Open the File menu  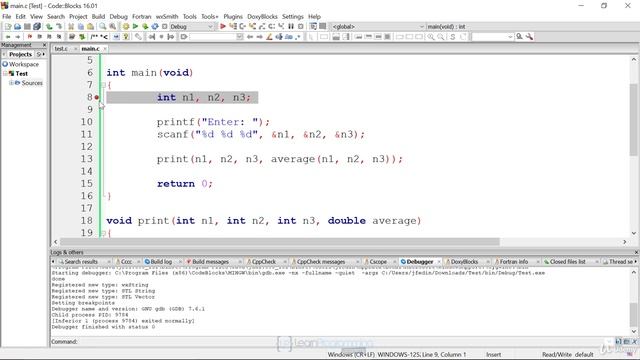(7, 16)
